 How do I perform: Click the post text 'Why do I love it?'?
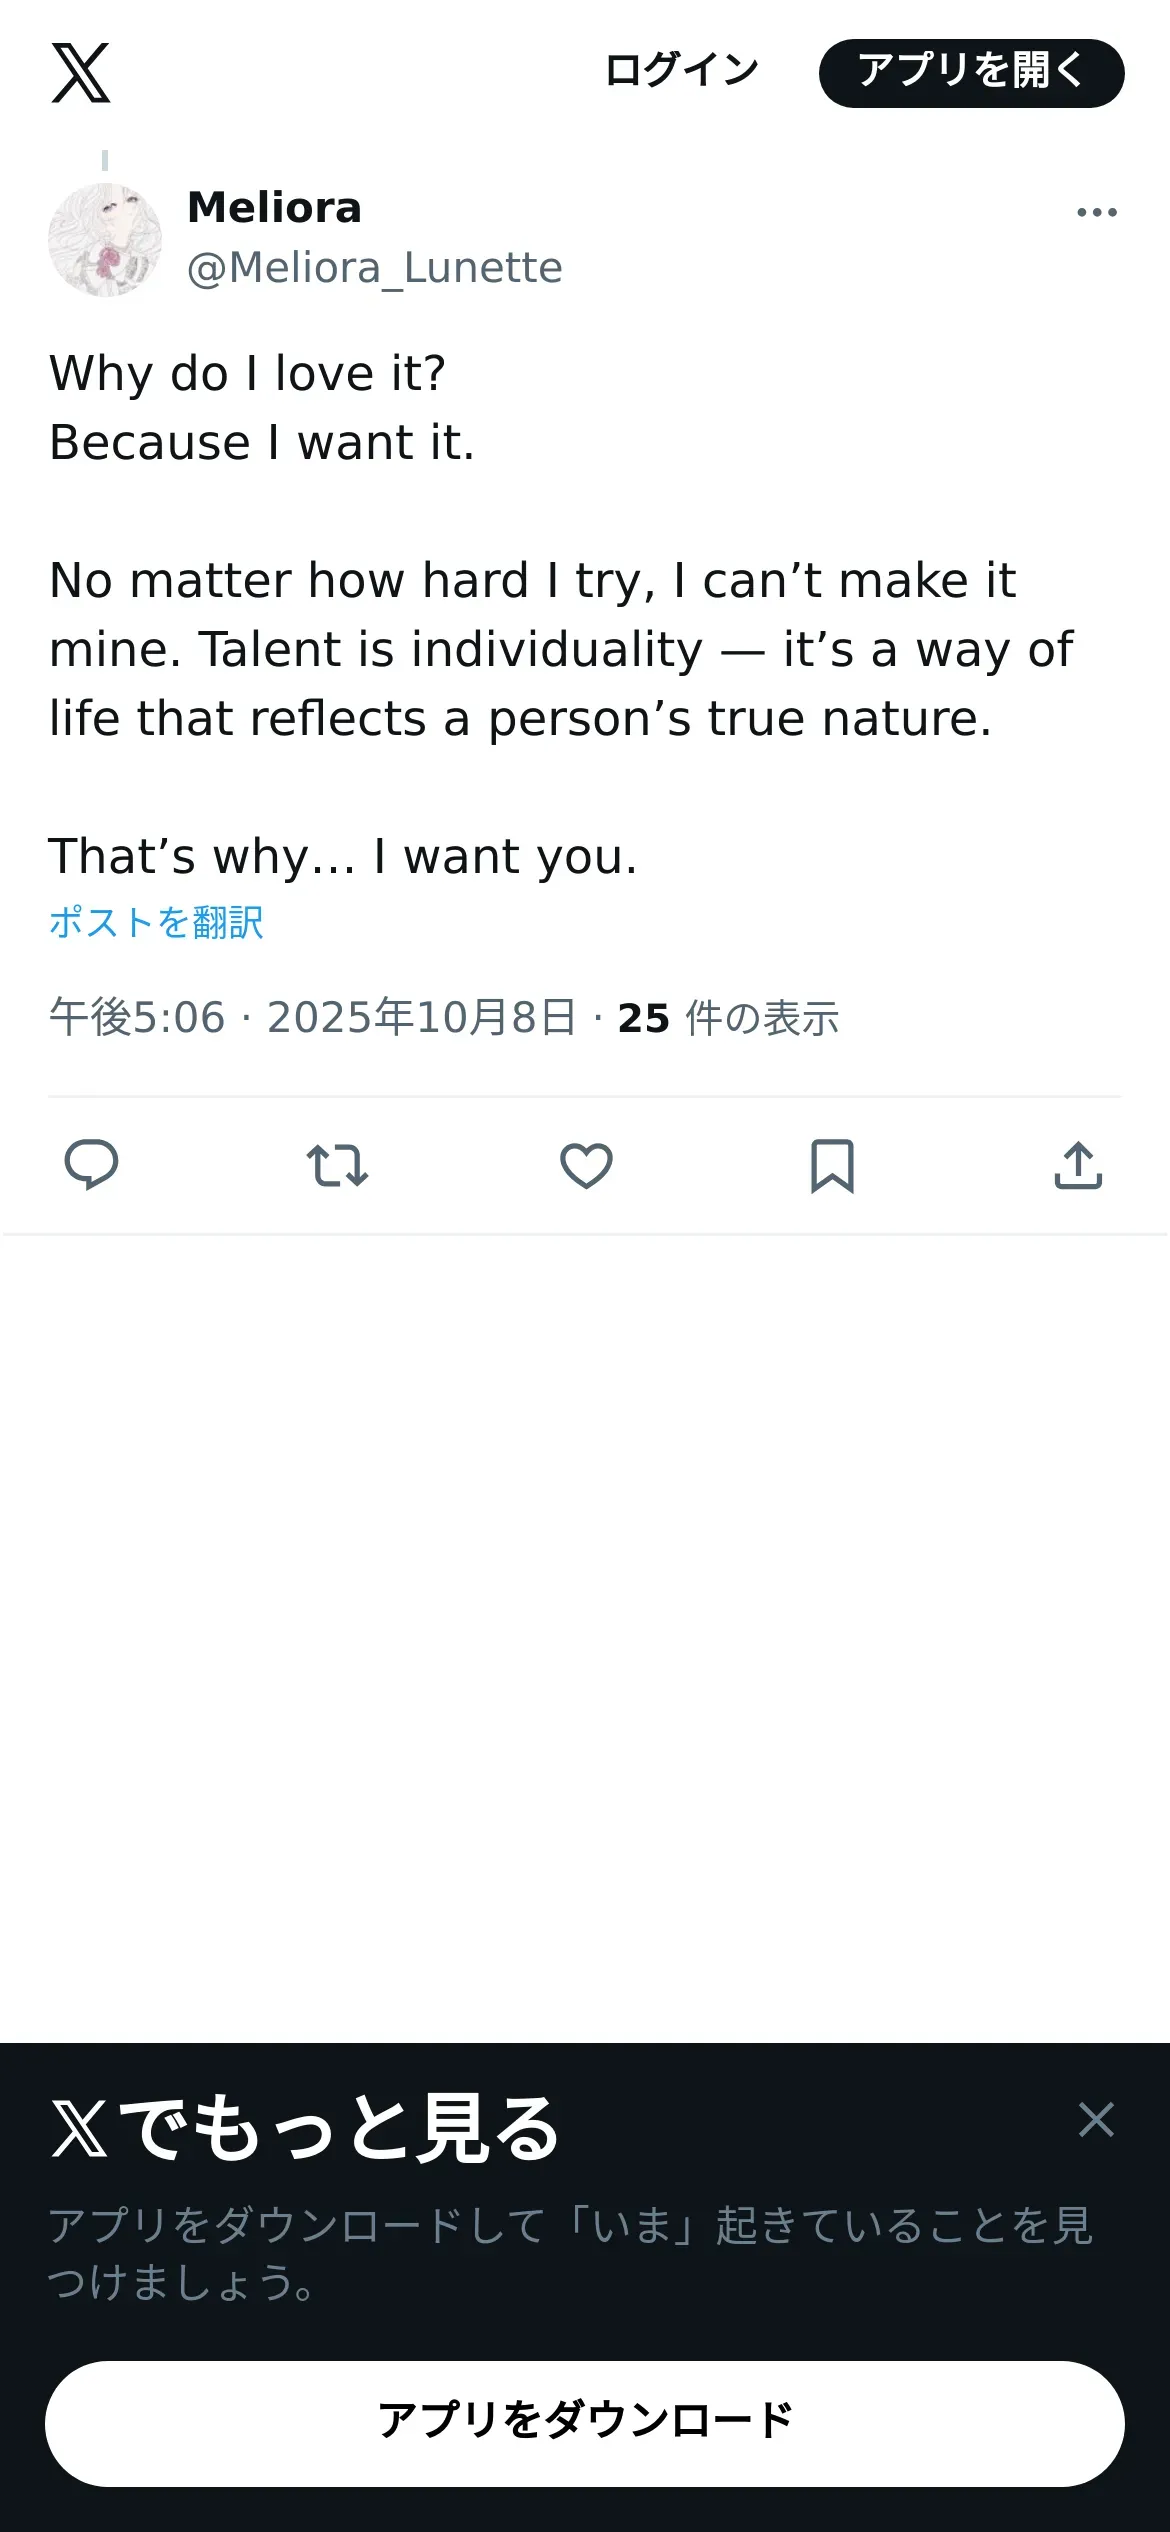coord(247,374)
